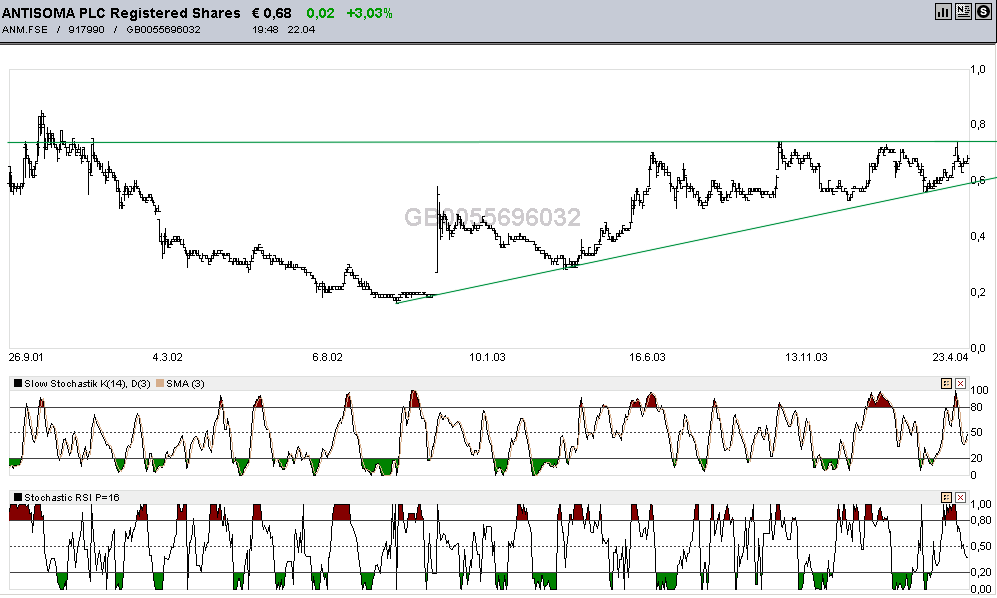
Task: Click the Slow Stochastik K(14), D(3) label
Action: pos(87,383)
